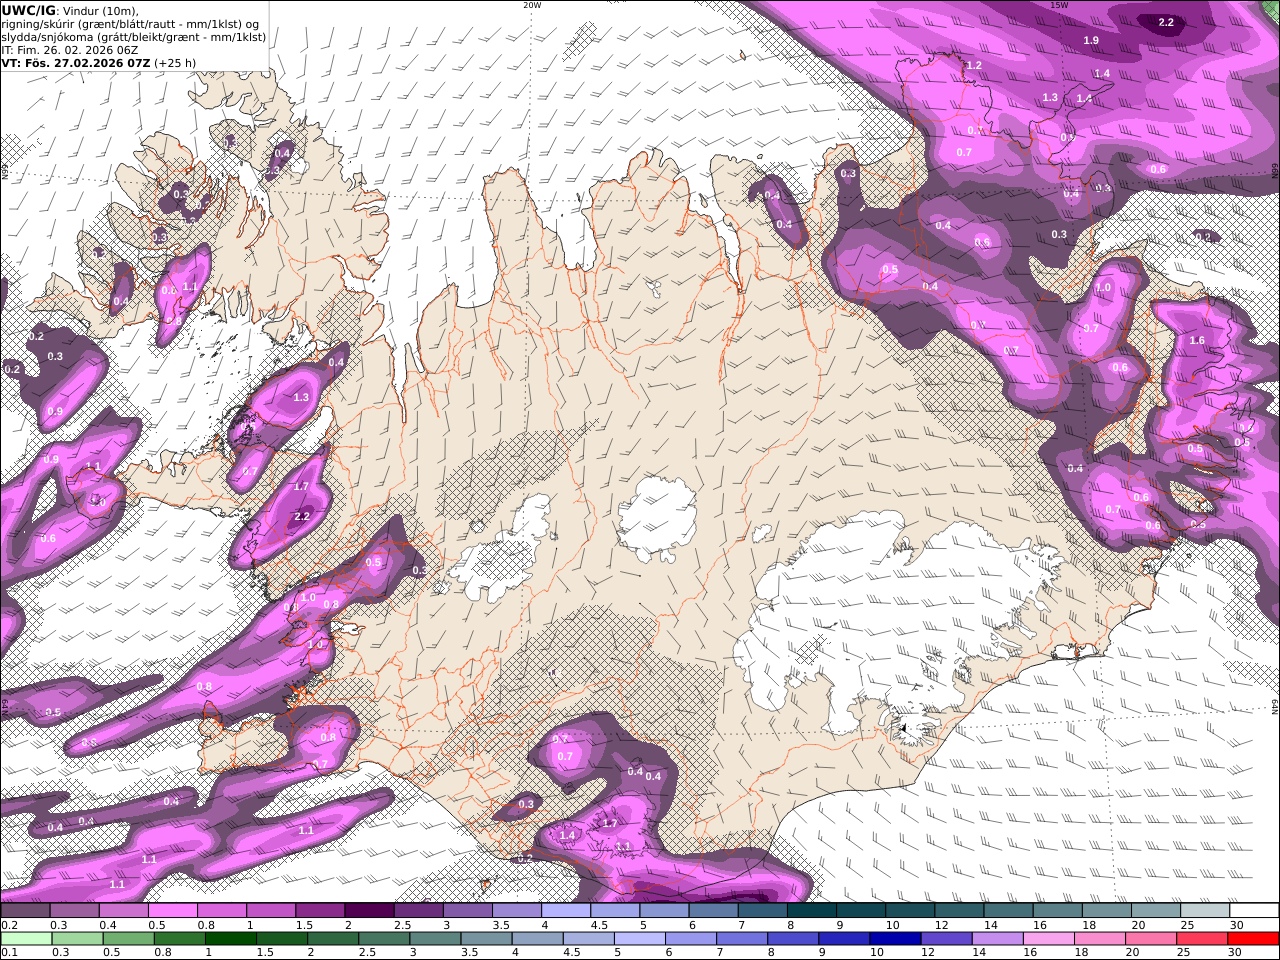Click the lavender swatch between 4 and 4.5, upper legend
This screenshot has height=960, width=1280.
point(566,911)
